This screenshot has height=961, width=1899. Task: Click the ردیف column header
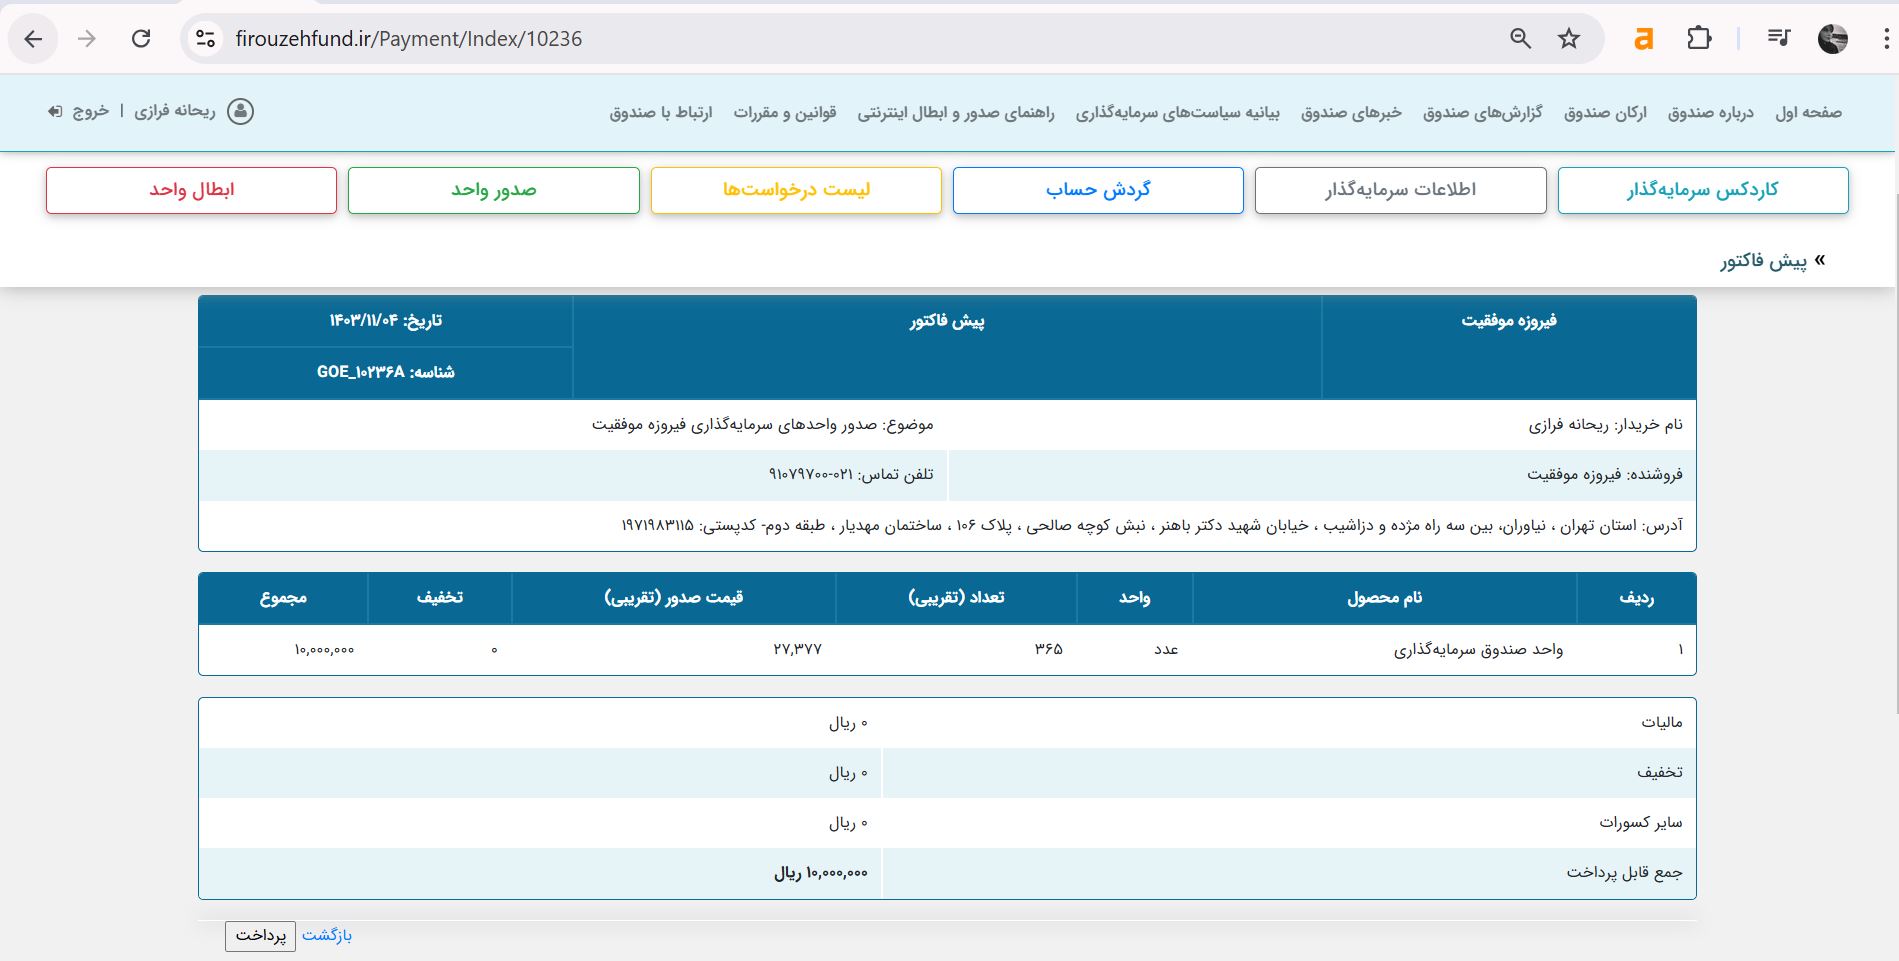point(1636,598)
